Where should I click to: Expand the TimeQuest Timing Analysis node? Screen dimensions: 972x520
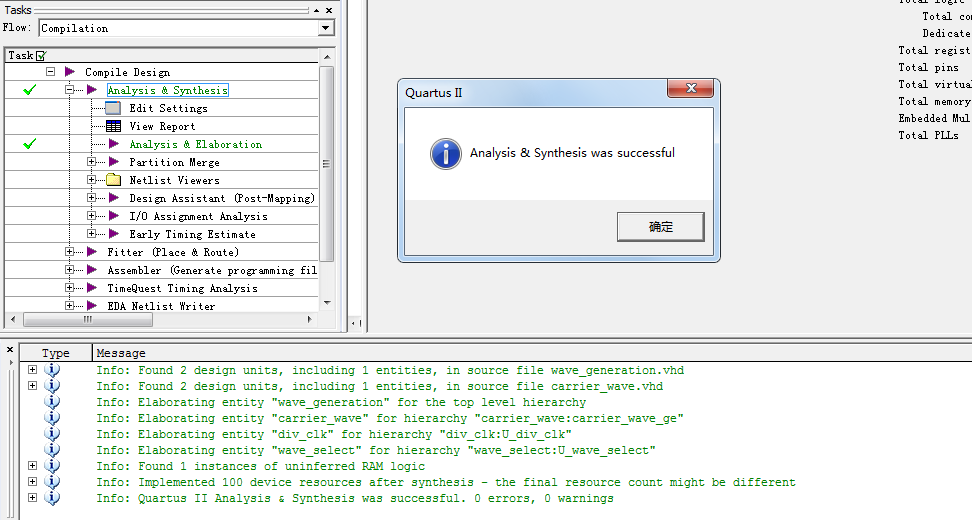point(70,288)
